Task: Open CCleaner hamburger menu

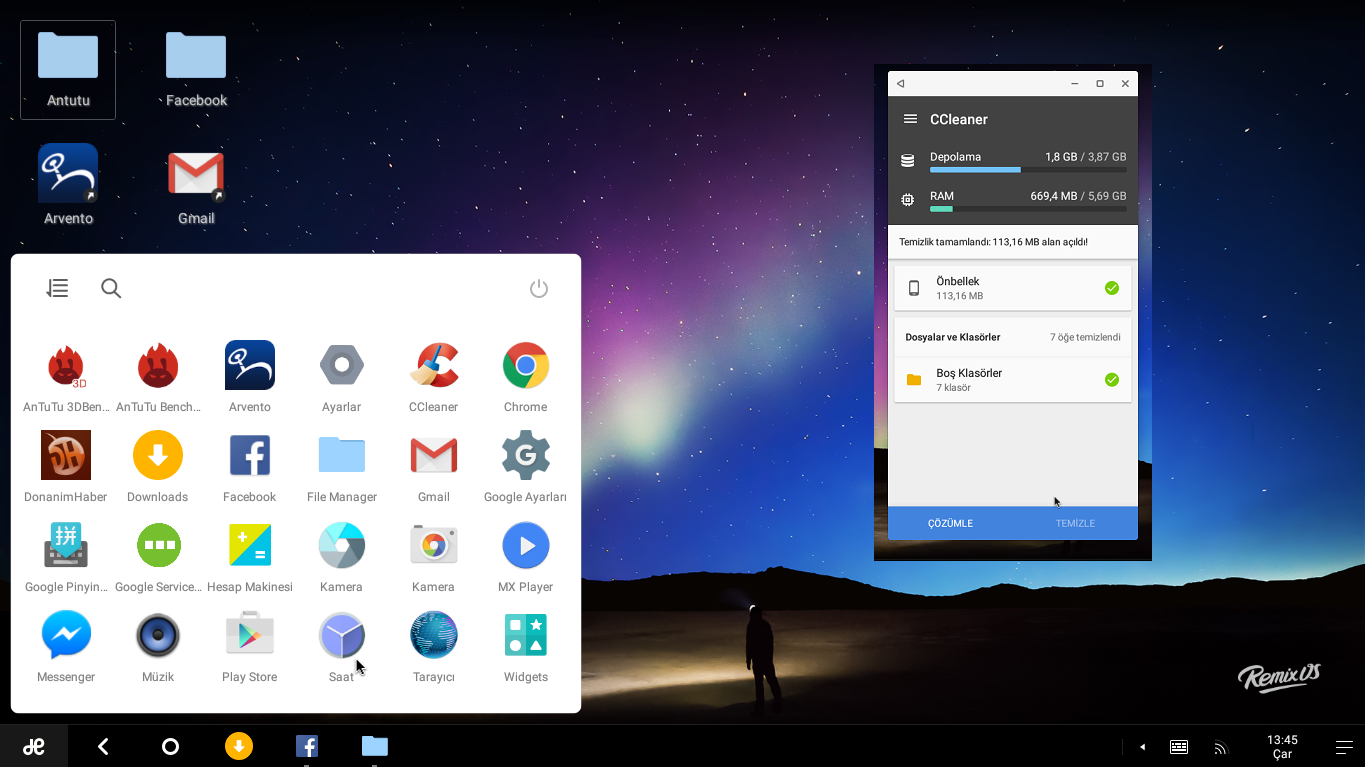Action: coord(910,119)
